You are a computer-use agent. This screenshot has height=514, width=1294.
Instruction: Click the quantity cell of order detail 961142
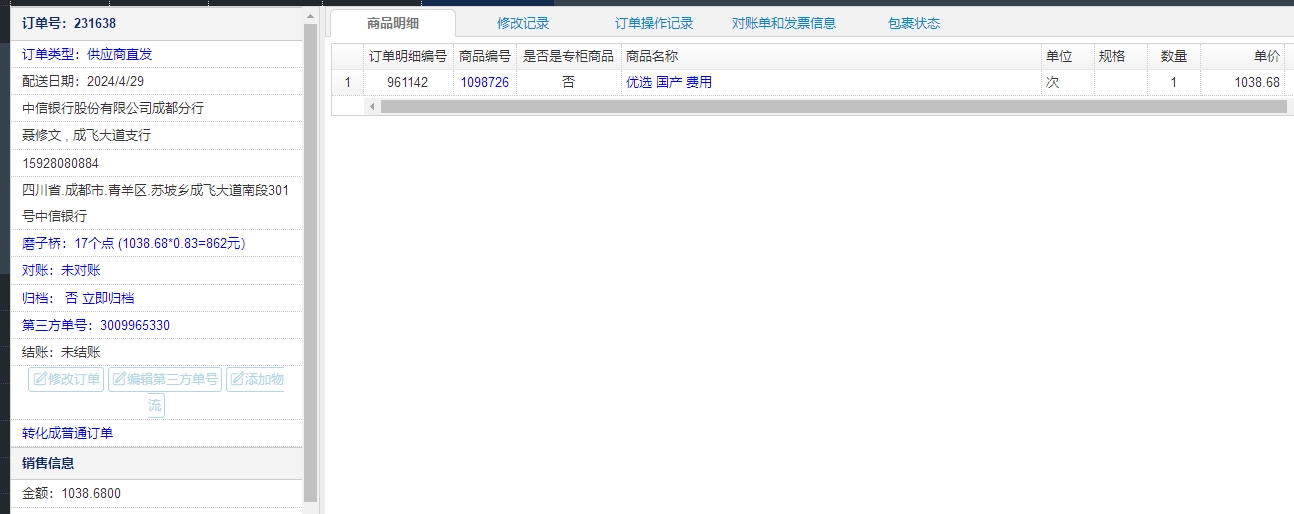pyautogui.click(x=1174, y=83)
